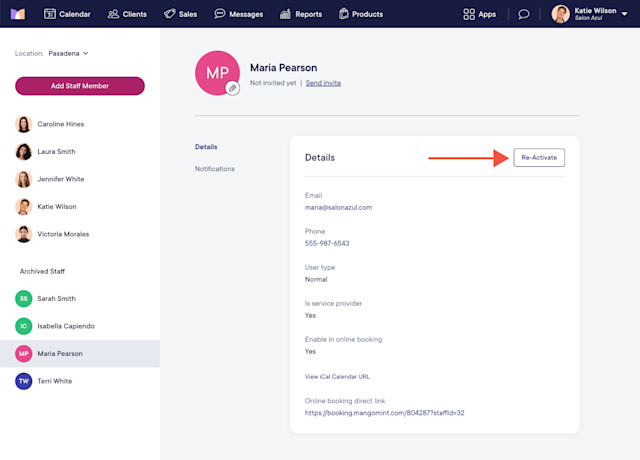Image resolution: width=640 pixels, height=460 pixels.
Task: Click the MP avatar in archived staff list
Action: (24, 353)
